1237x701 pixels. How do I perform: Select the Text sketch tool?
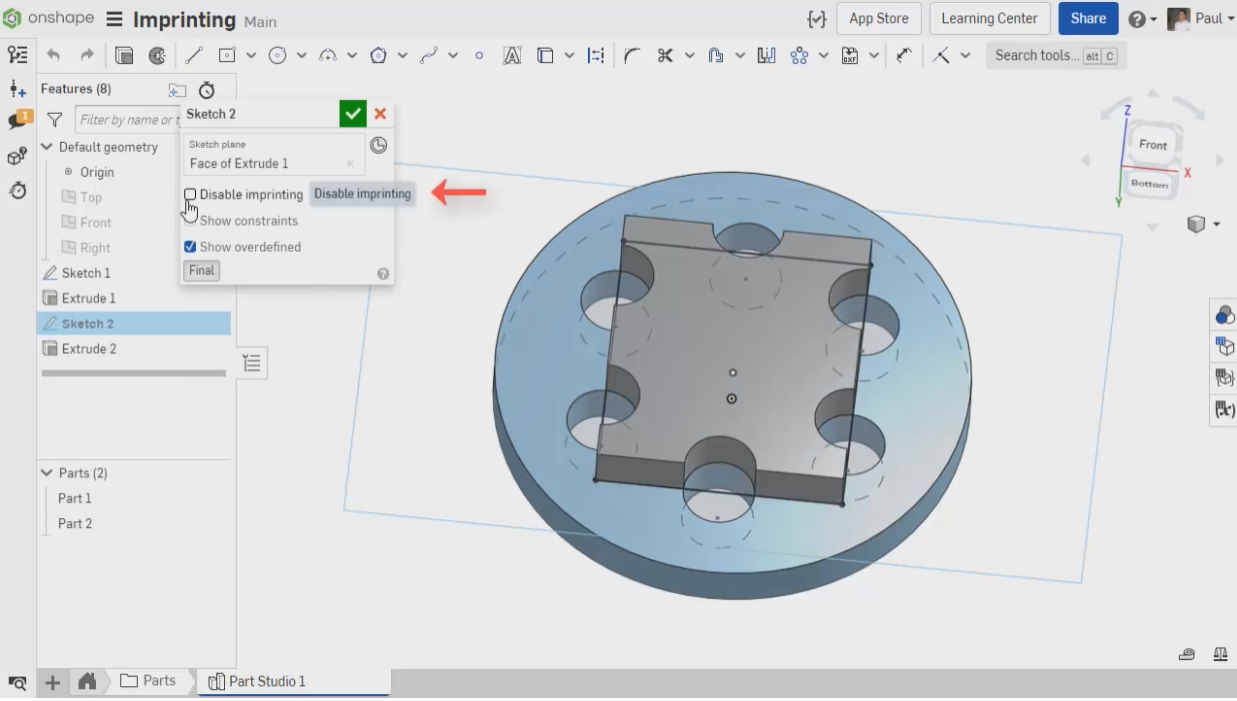[x=512, y=56]
